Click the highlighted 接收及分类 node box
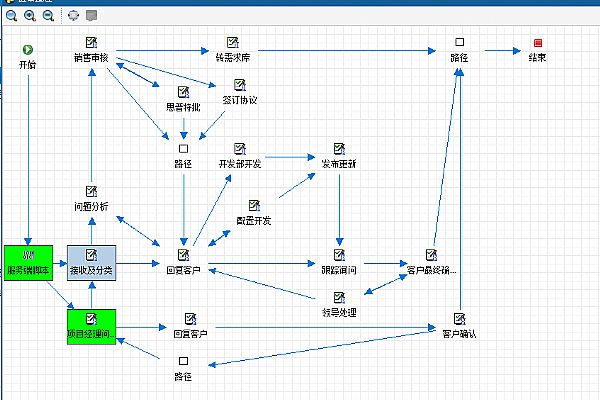 click(91, 261)
